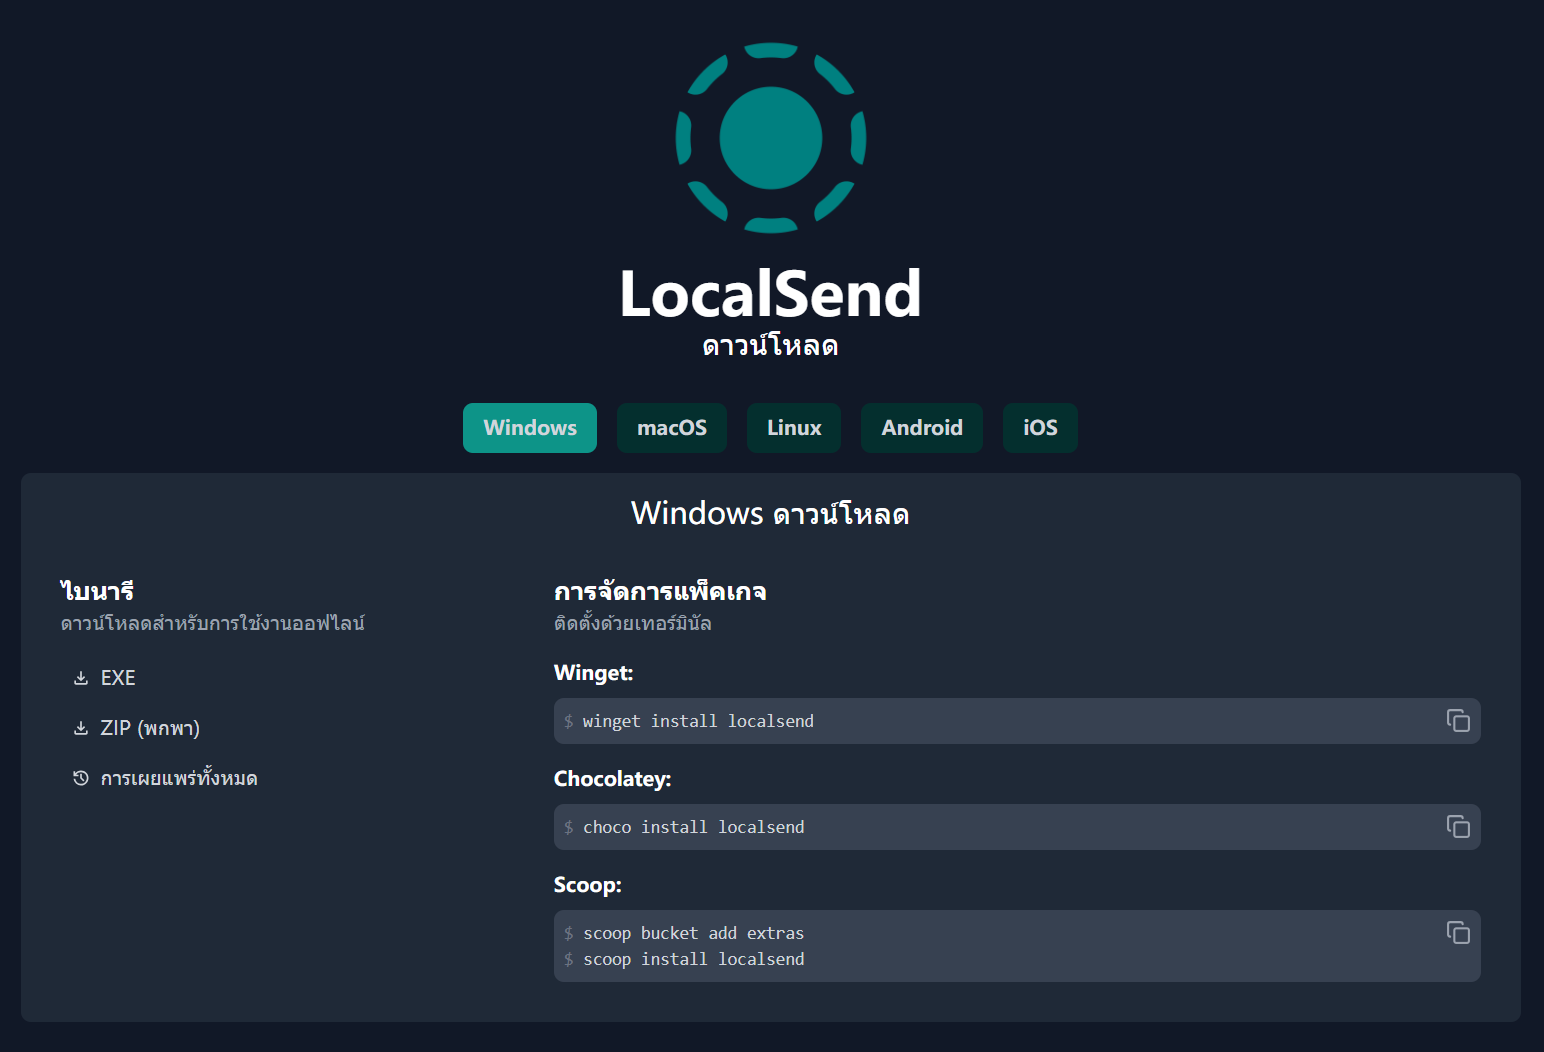Show the Android download options
The image size is (1544, 1052).
[921, 428]
